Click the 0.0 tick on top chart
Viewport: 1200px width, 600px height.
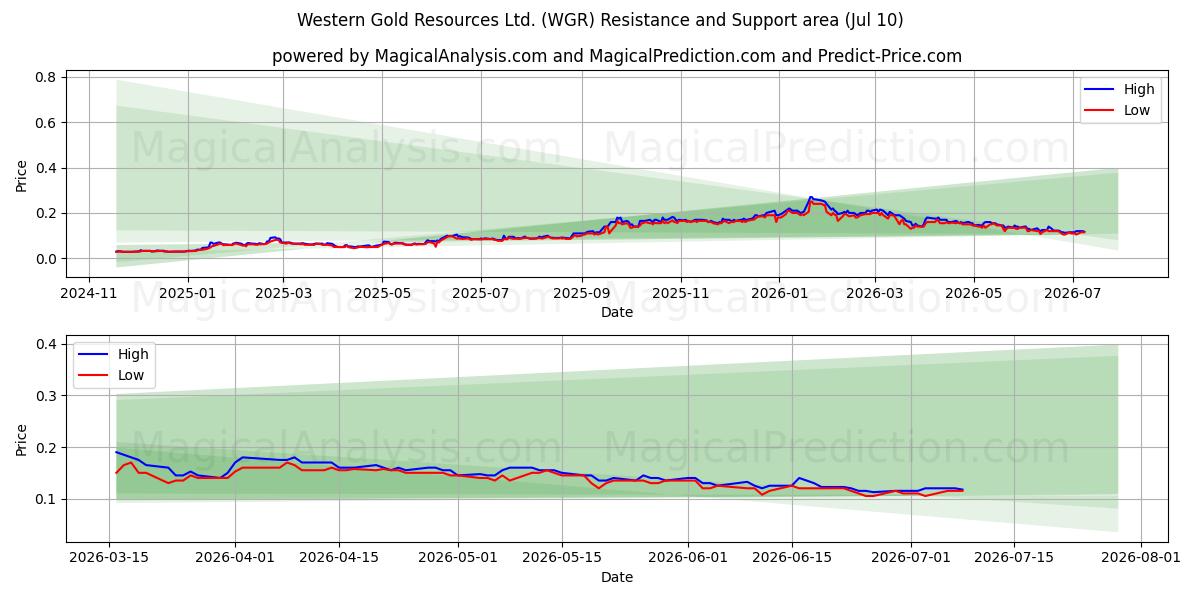click(x=48, y=259)
